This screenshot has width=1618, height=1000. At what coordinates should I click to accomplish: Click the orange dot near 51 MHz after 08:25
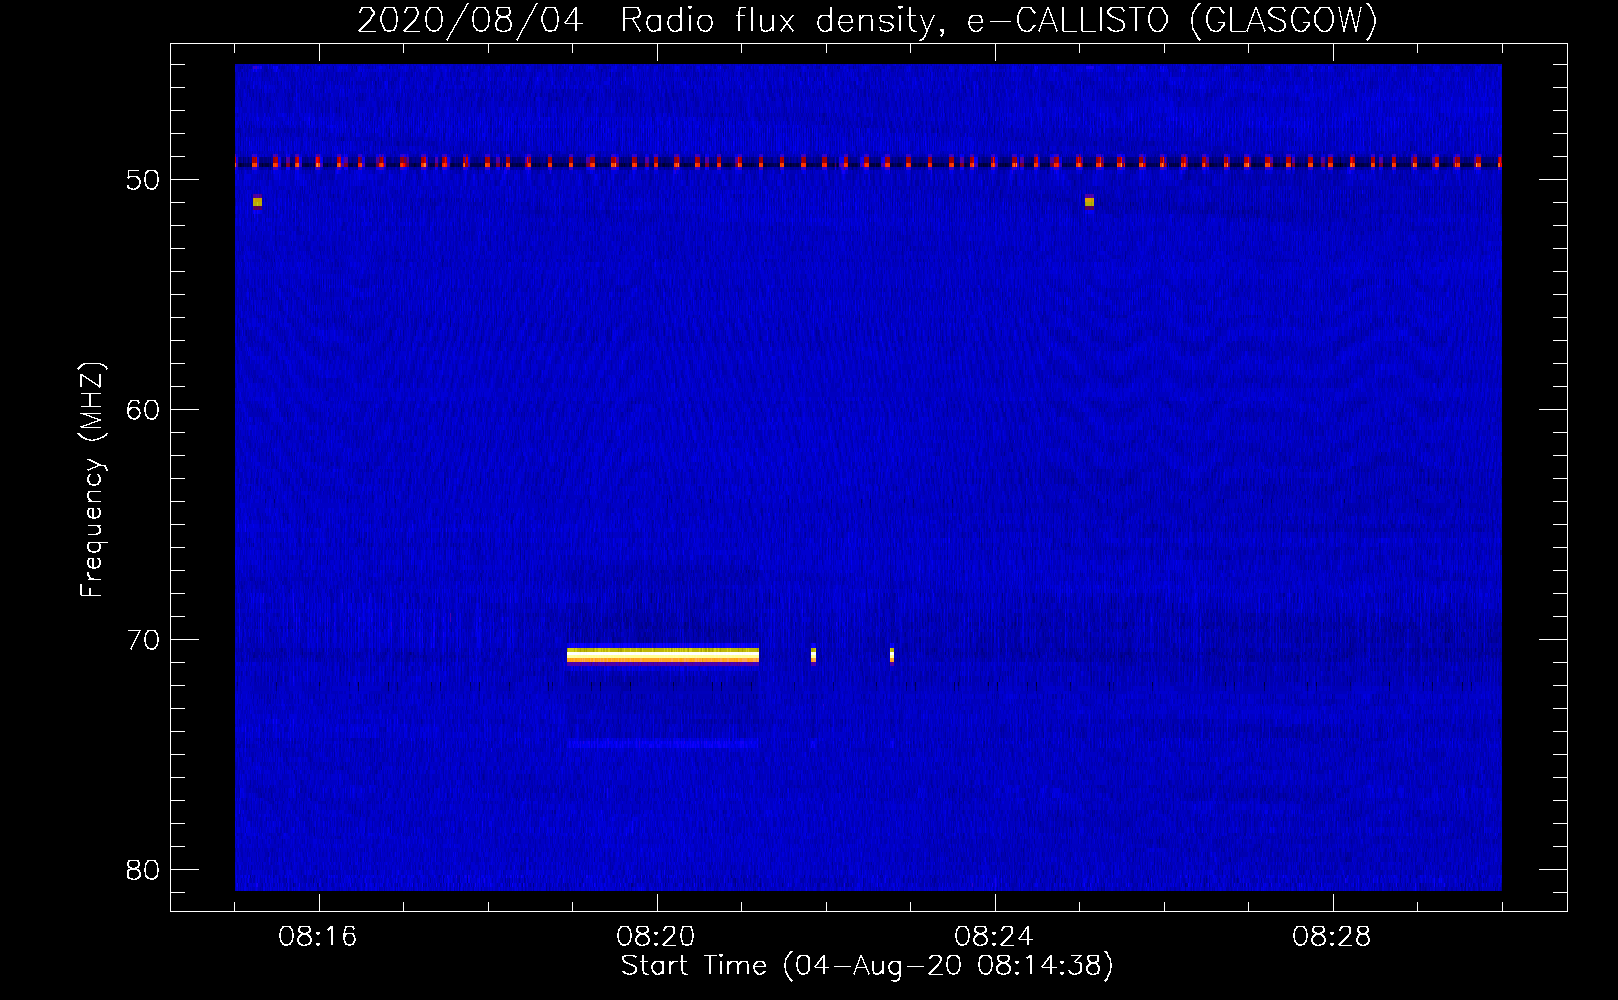tap(1089, 202)
